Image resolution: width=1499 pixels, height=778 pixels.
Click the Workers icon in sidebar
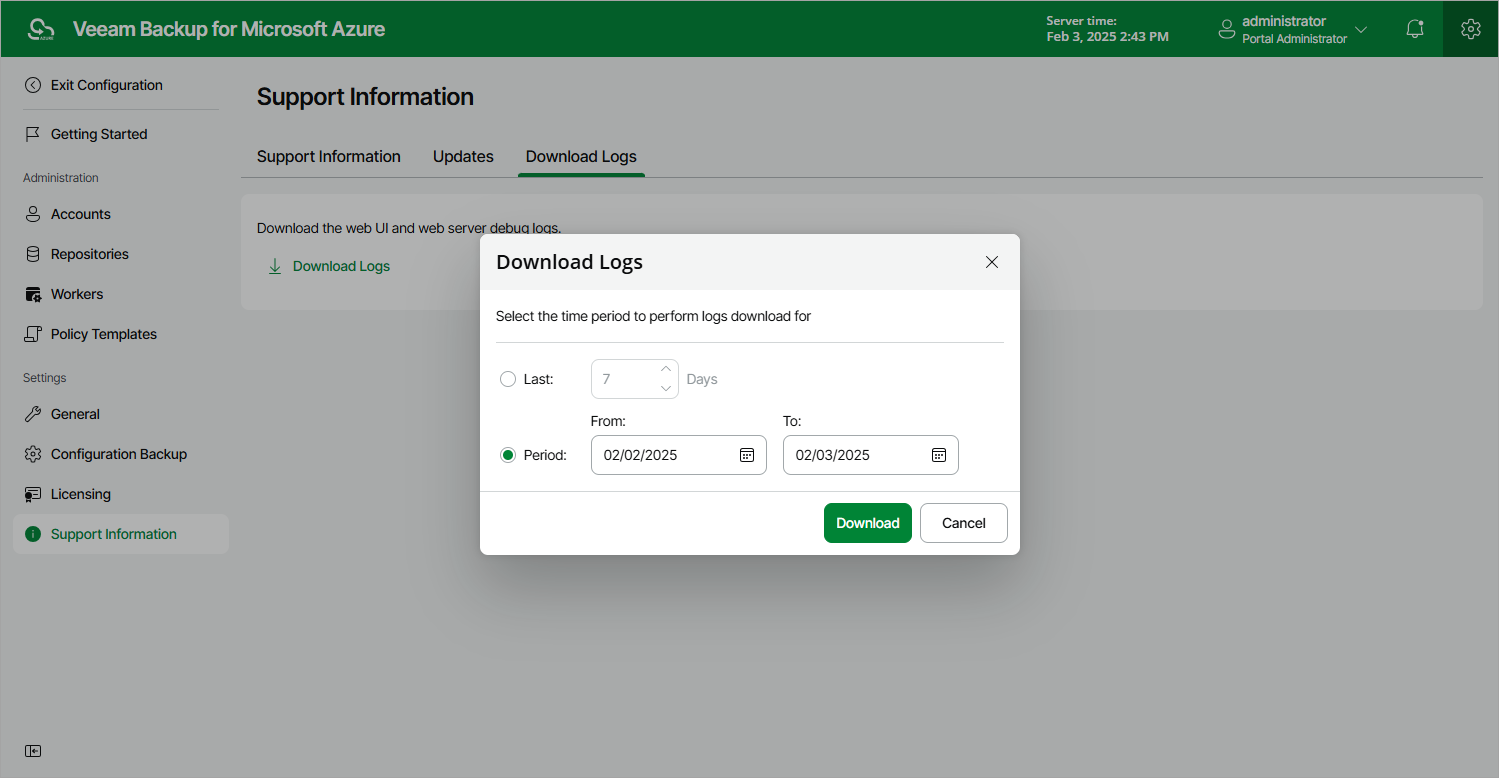click(x=33, y=294)
